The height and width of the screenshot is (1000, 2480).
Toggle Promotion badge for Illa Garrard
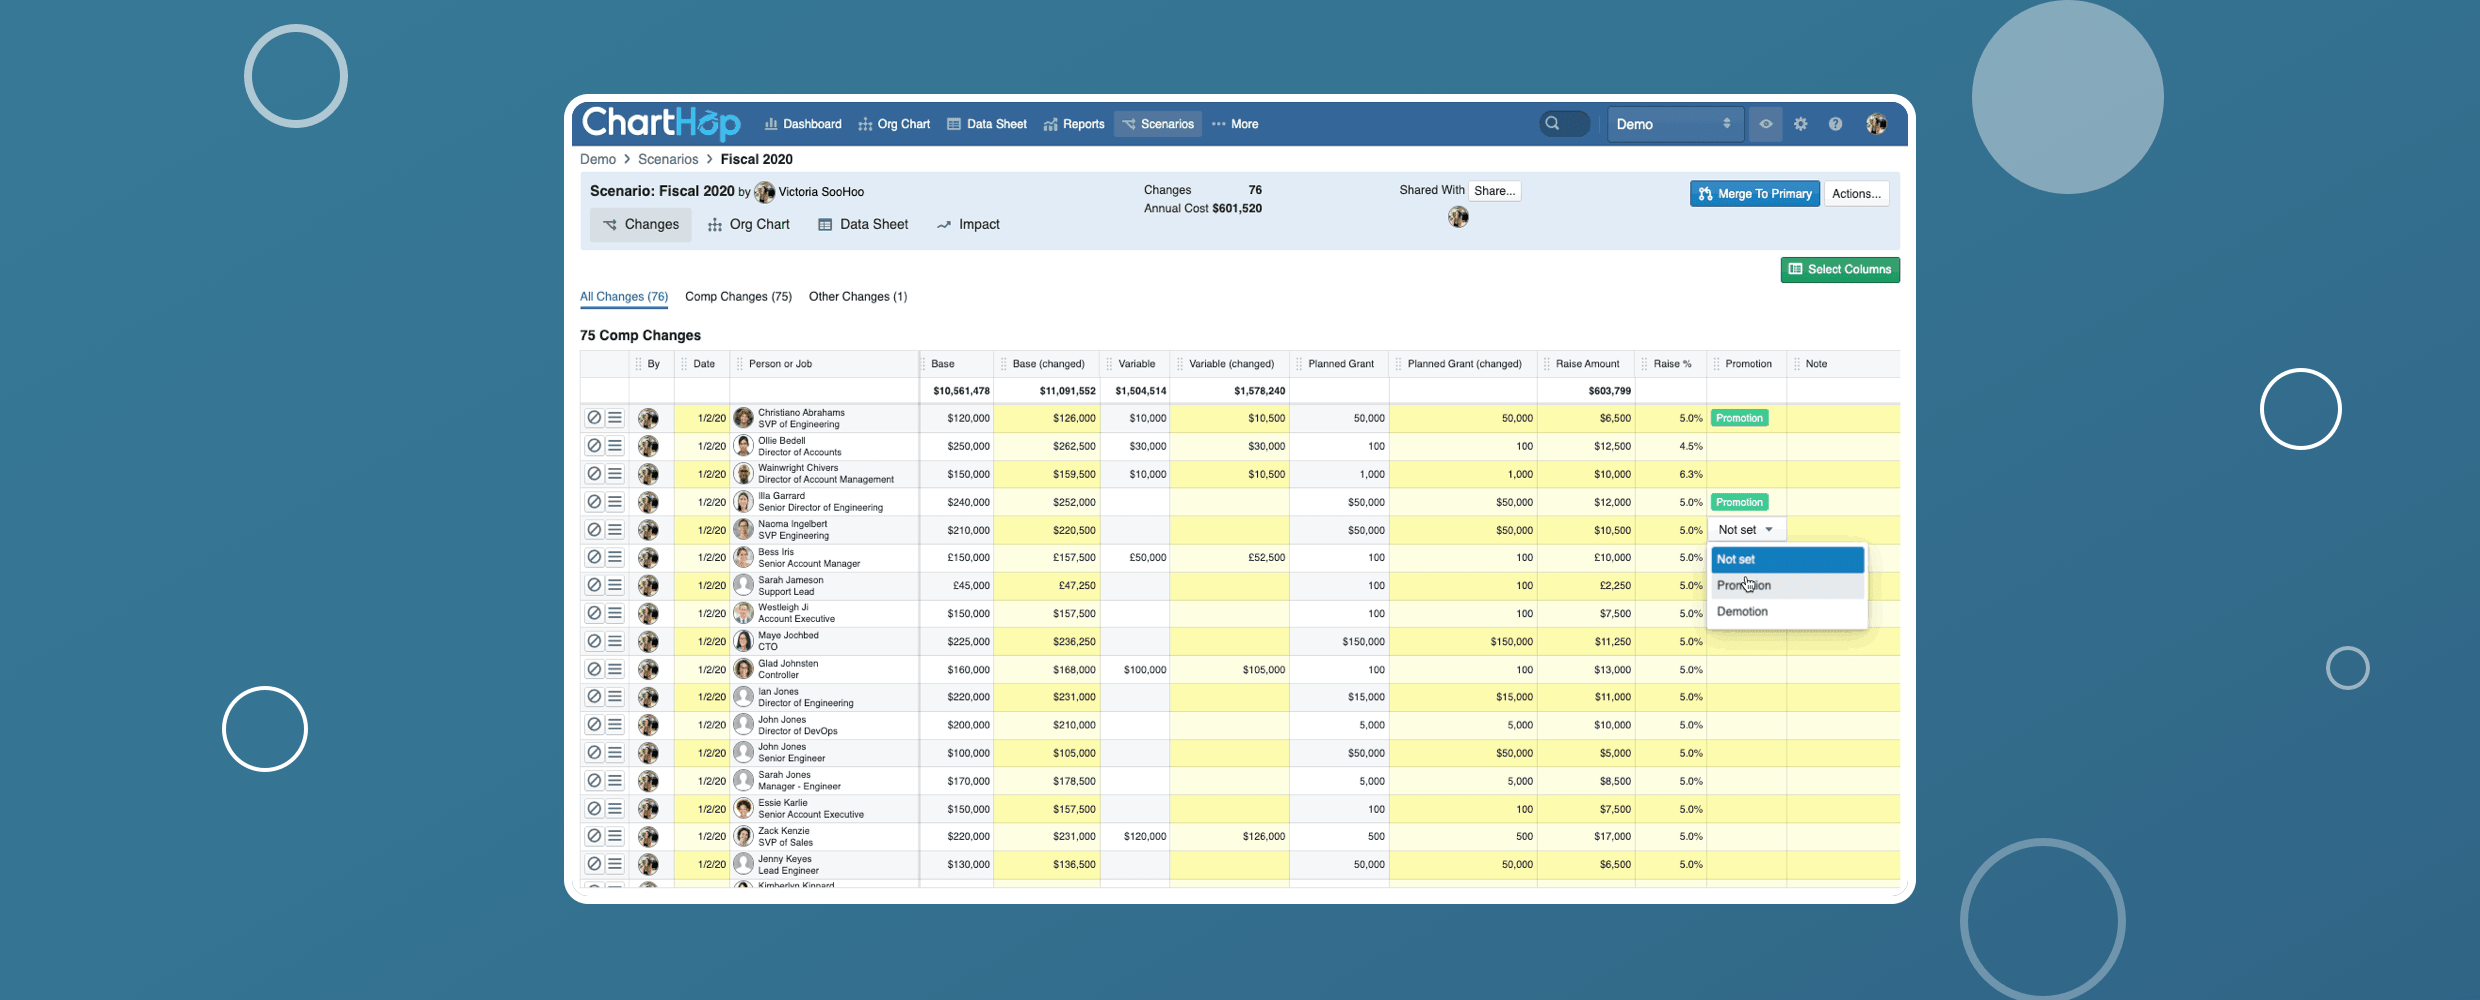coord(1739,502)
